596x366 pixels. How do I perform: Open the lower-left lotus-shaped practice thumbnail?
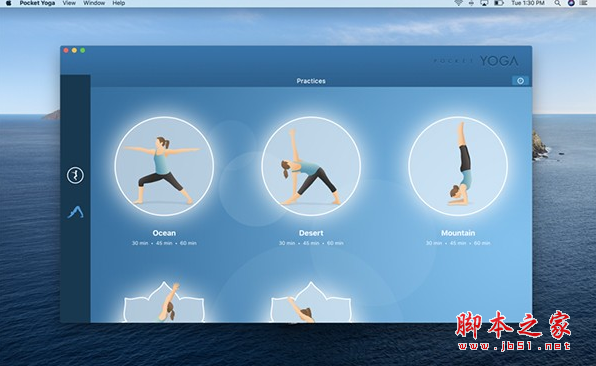coord(164,302)
